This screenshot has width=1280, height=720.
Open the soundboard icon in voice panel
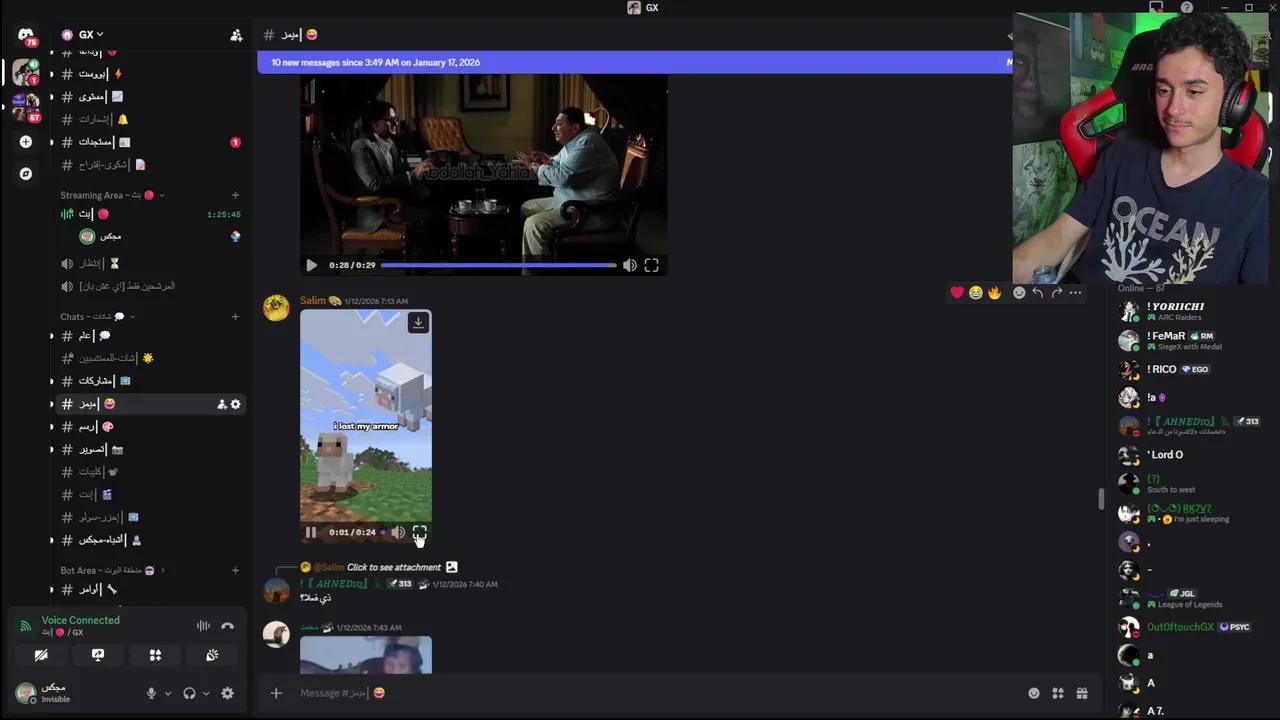pos(211,655)
